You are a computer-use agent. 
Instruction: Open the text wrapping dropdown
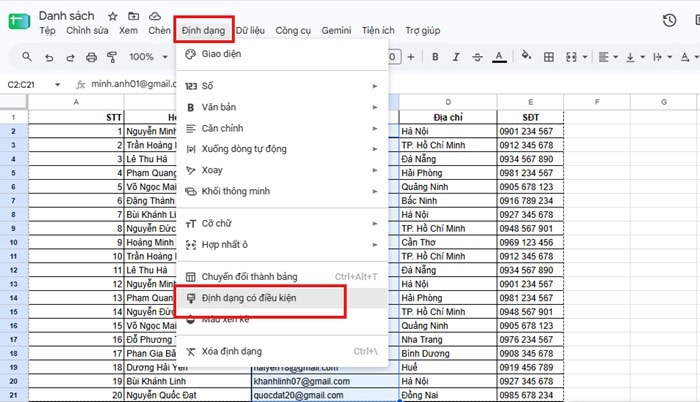tap(662, 57)
